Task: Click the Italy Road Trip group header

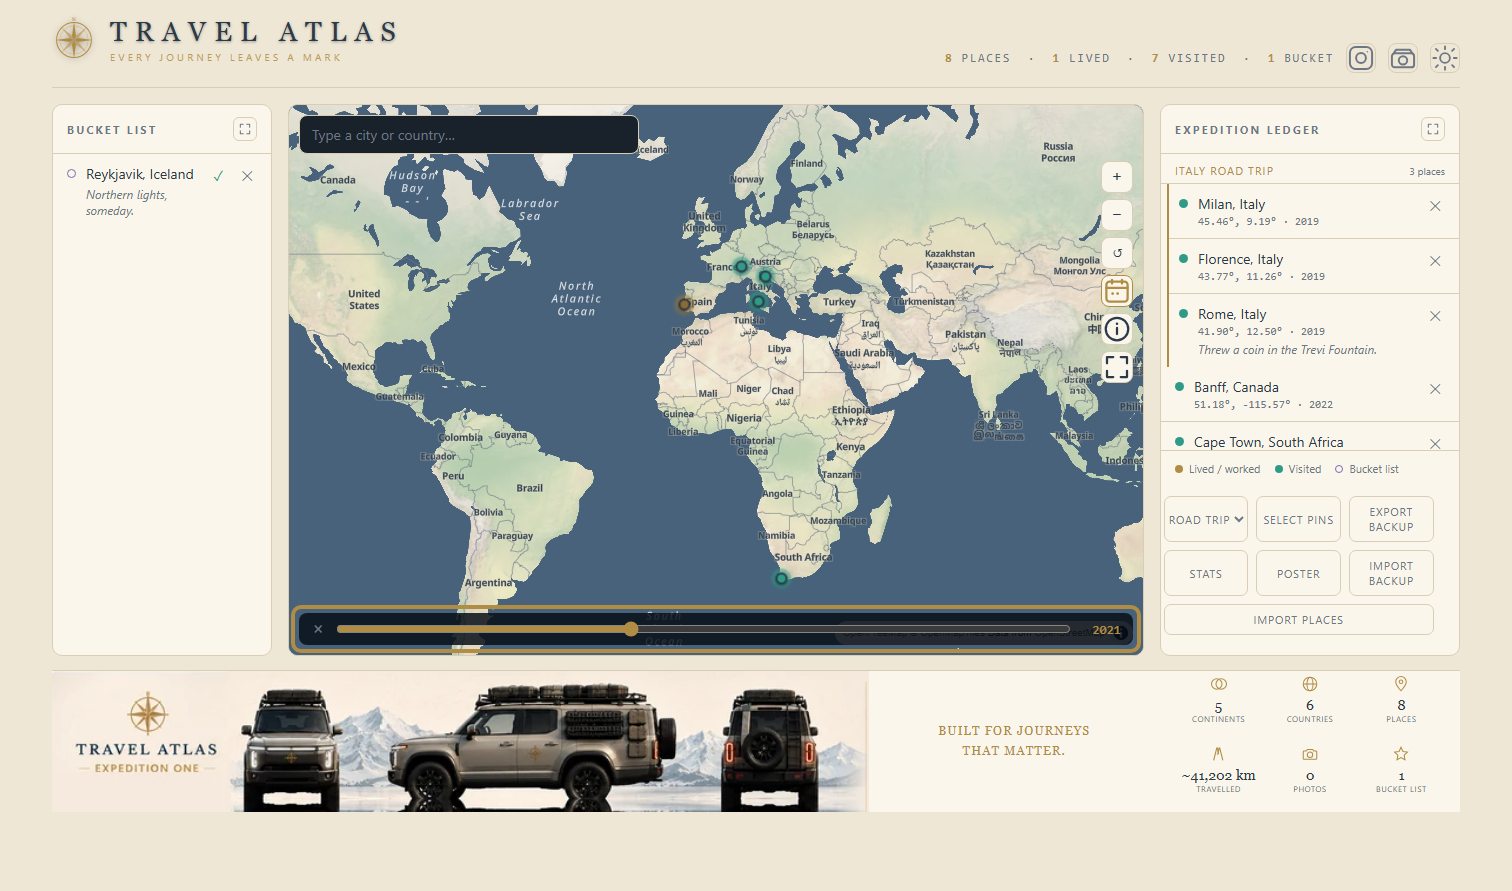Action: pyautogui.click(x=1310, y=171)
